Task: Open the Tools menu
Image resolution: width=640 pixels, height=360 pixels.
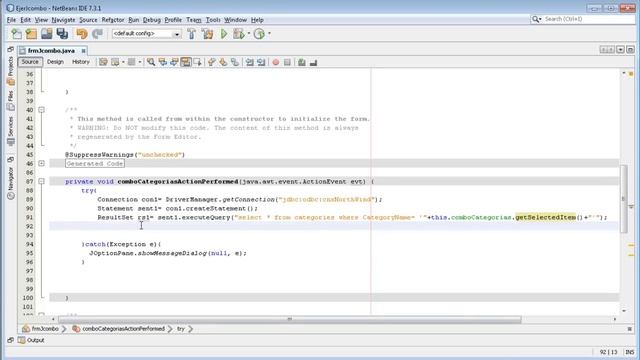Action: pos(213,20)
